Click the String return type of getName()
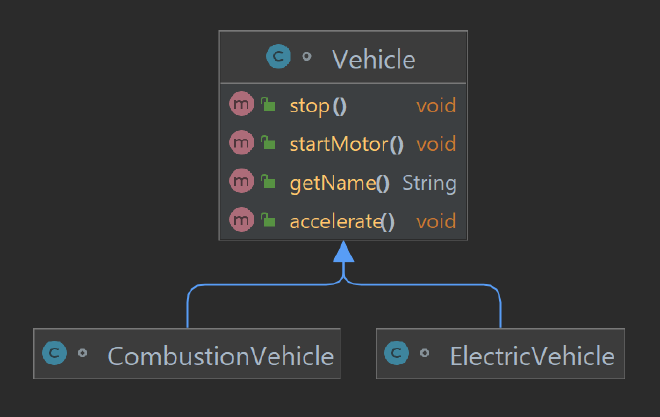660x417 pixels. (429, 183)
